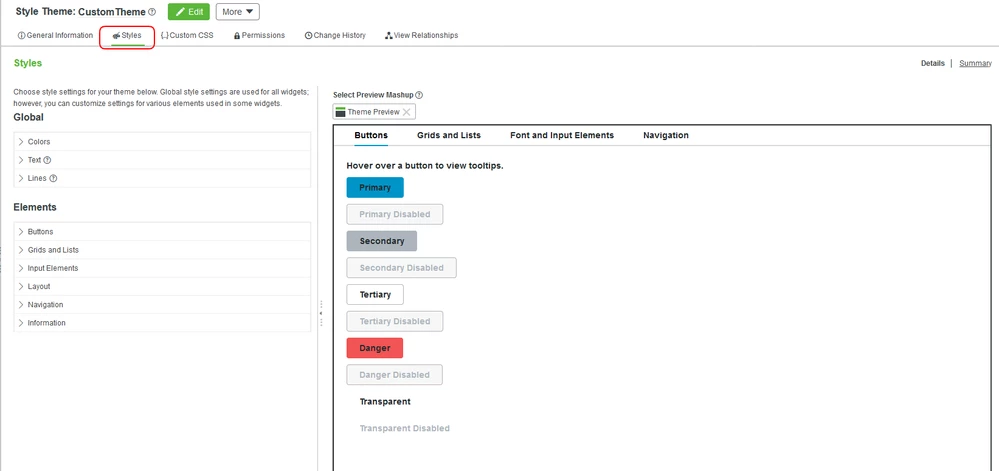The height and width of the screenshot is (471, 999).
Task: Click the help icon beside CustomTheme title
Action: coord(152,11)
